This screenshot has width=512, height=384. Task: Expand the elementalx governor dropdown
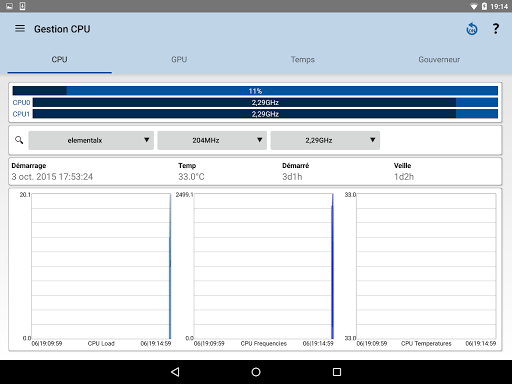tap(91, 140)
